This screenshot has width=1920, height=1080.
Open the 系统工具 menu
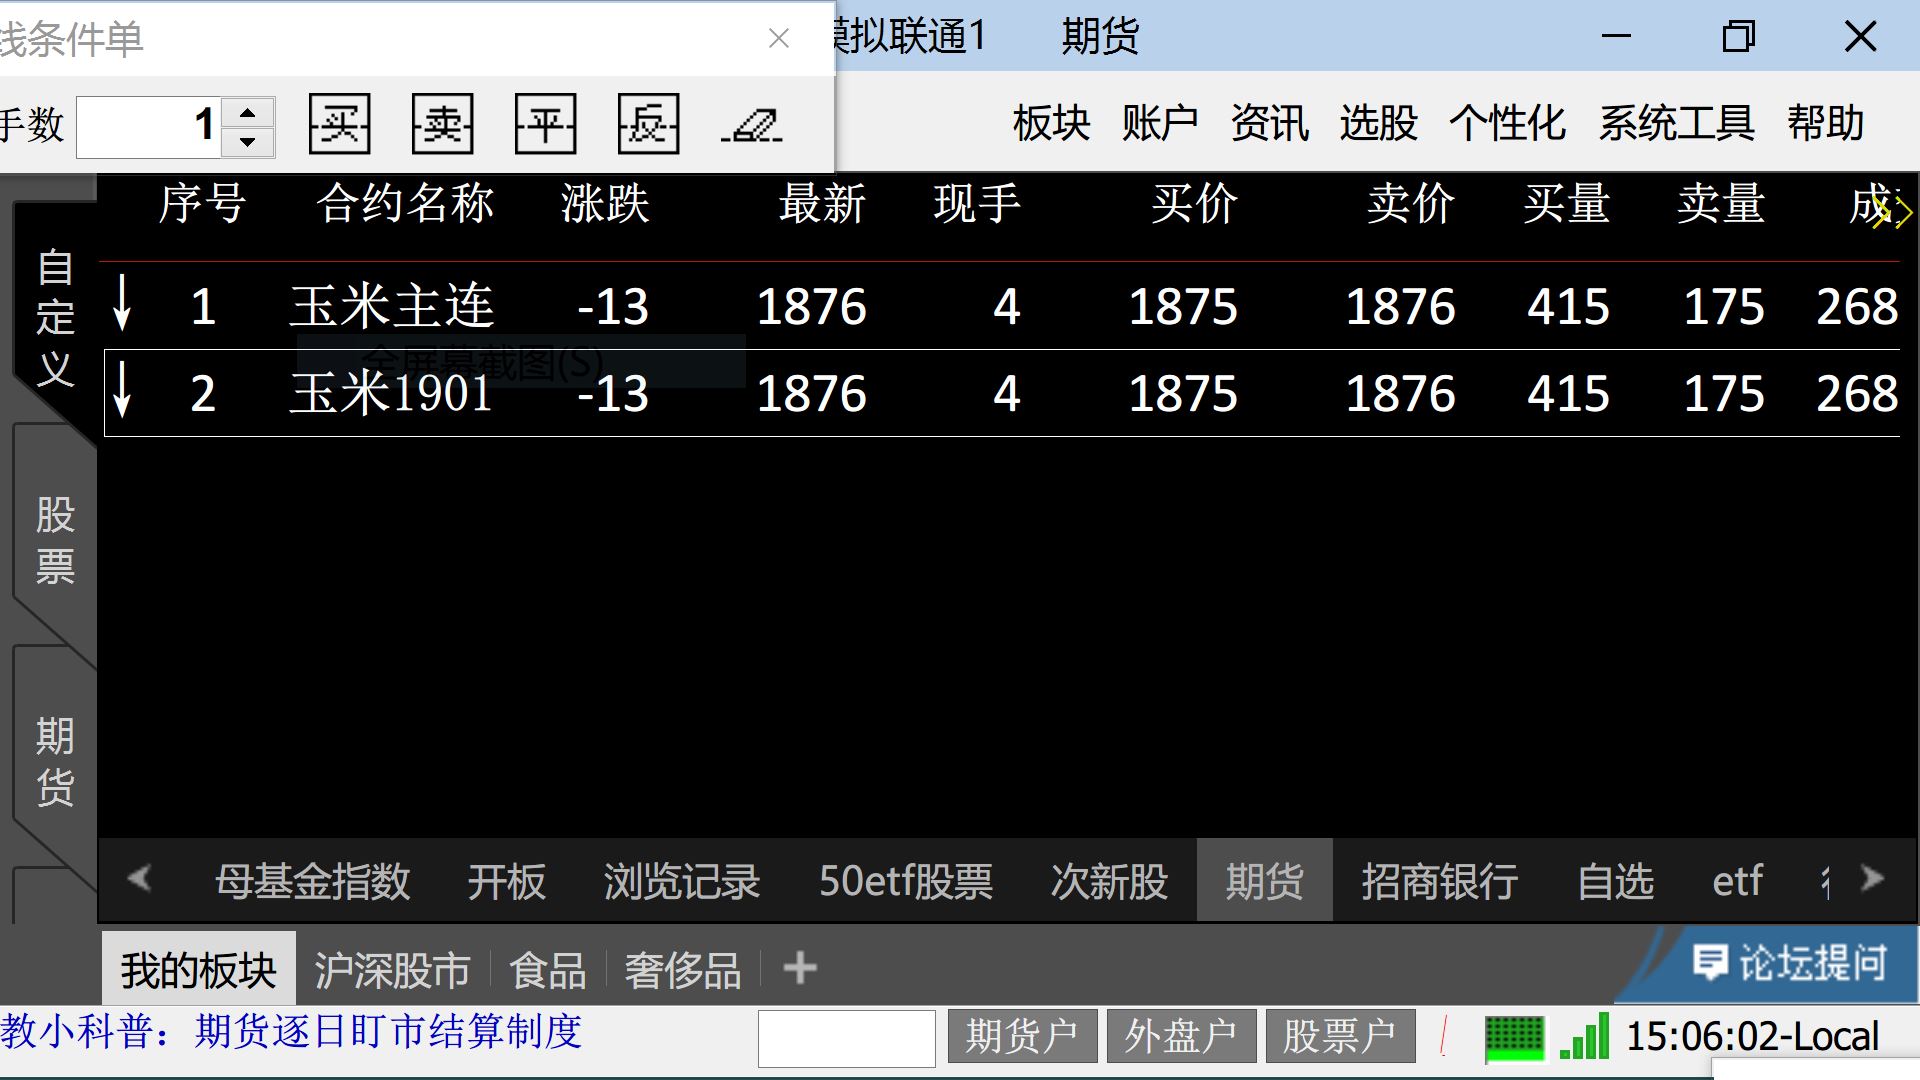point(1676,124)
